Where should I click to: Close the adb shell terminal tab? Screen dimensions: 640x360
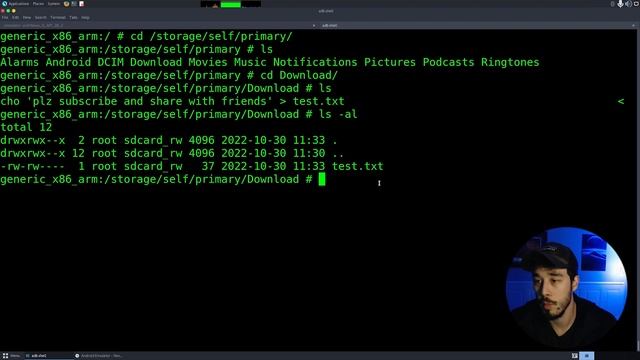click(633, 25)
